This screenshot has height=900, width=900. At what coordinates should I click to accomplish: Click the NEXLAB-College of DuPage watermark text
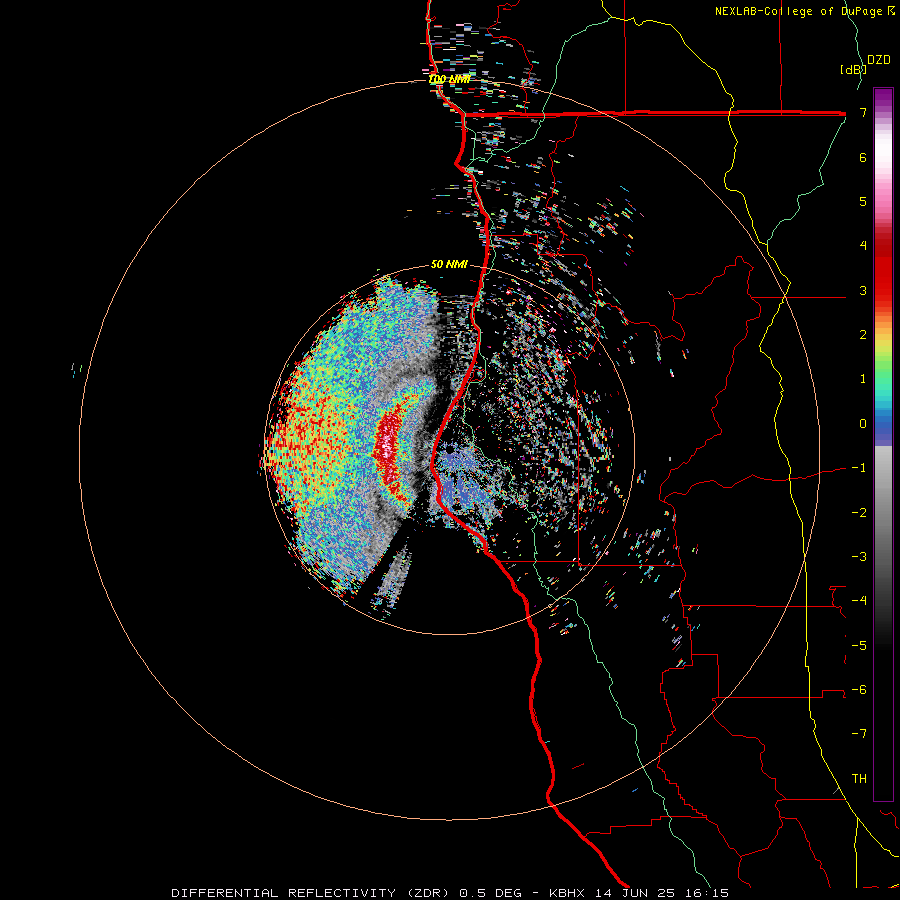pos(804,11)
